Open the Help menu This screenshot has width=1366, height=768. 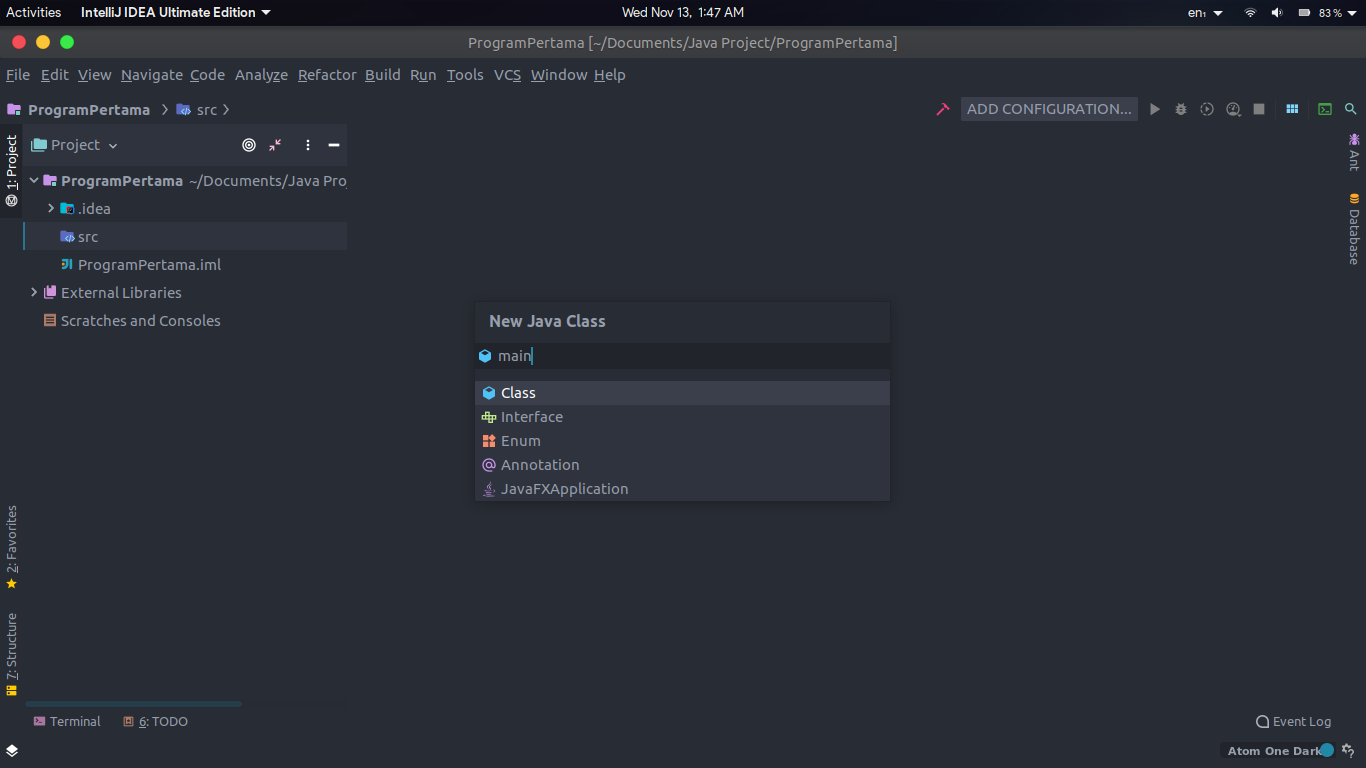click(x=610, y=75)
